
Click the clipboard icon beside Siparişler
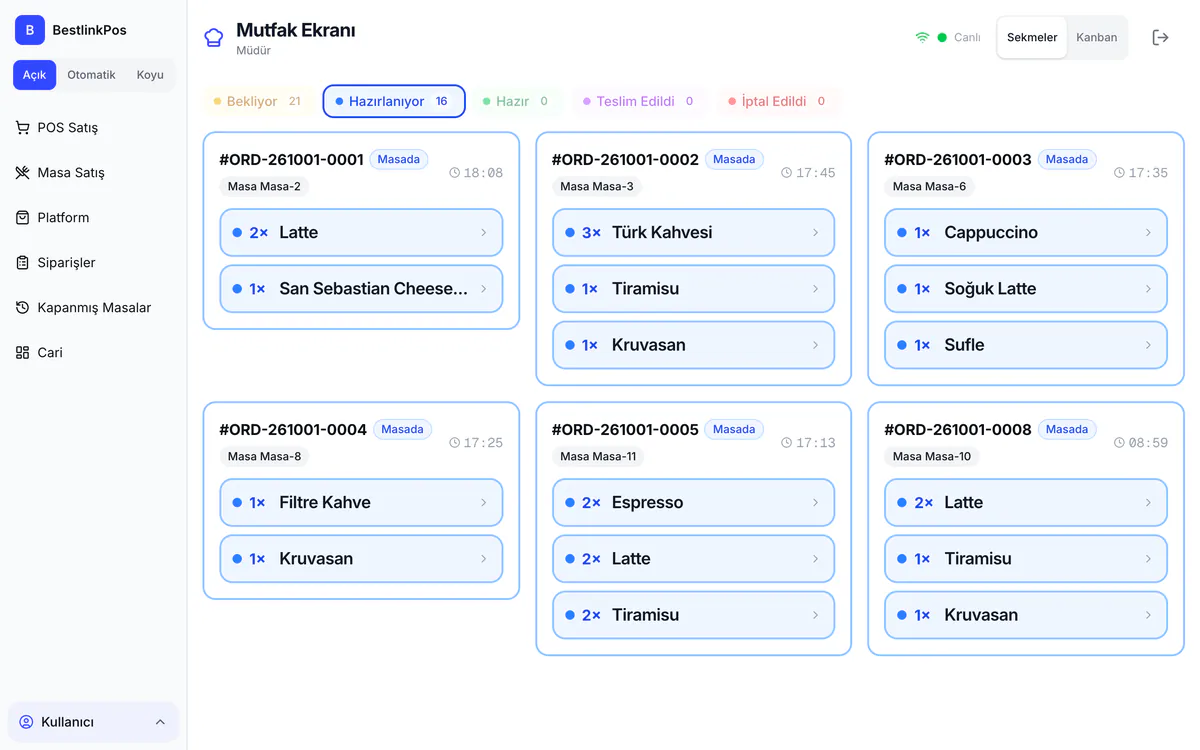[22, 263]
